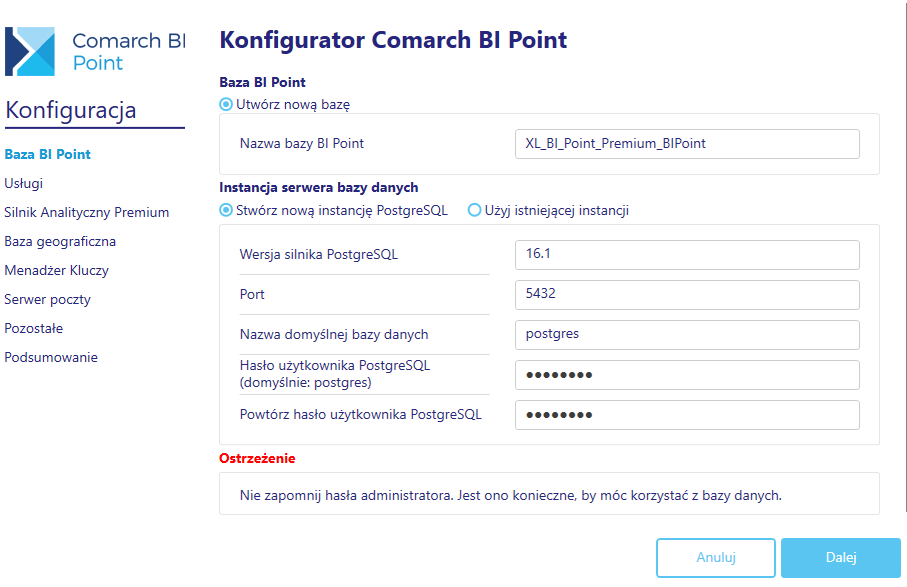
Task: Jump to the 'Podsumowanie' step
Action: [x=51, y=357]
